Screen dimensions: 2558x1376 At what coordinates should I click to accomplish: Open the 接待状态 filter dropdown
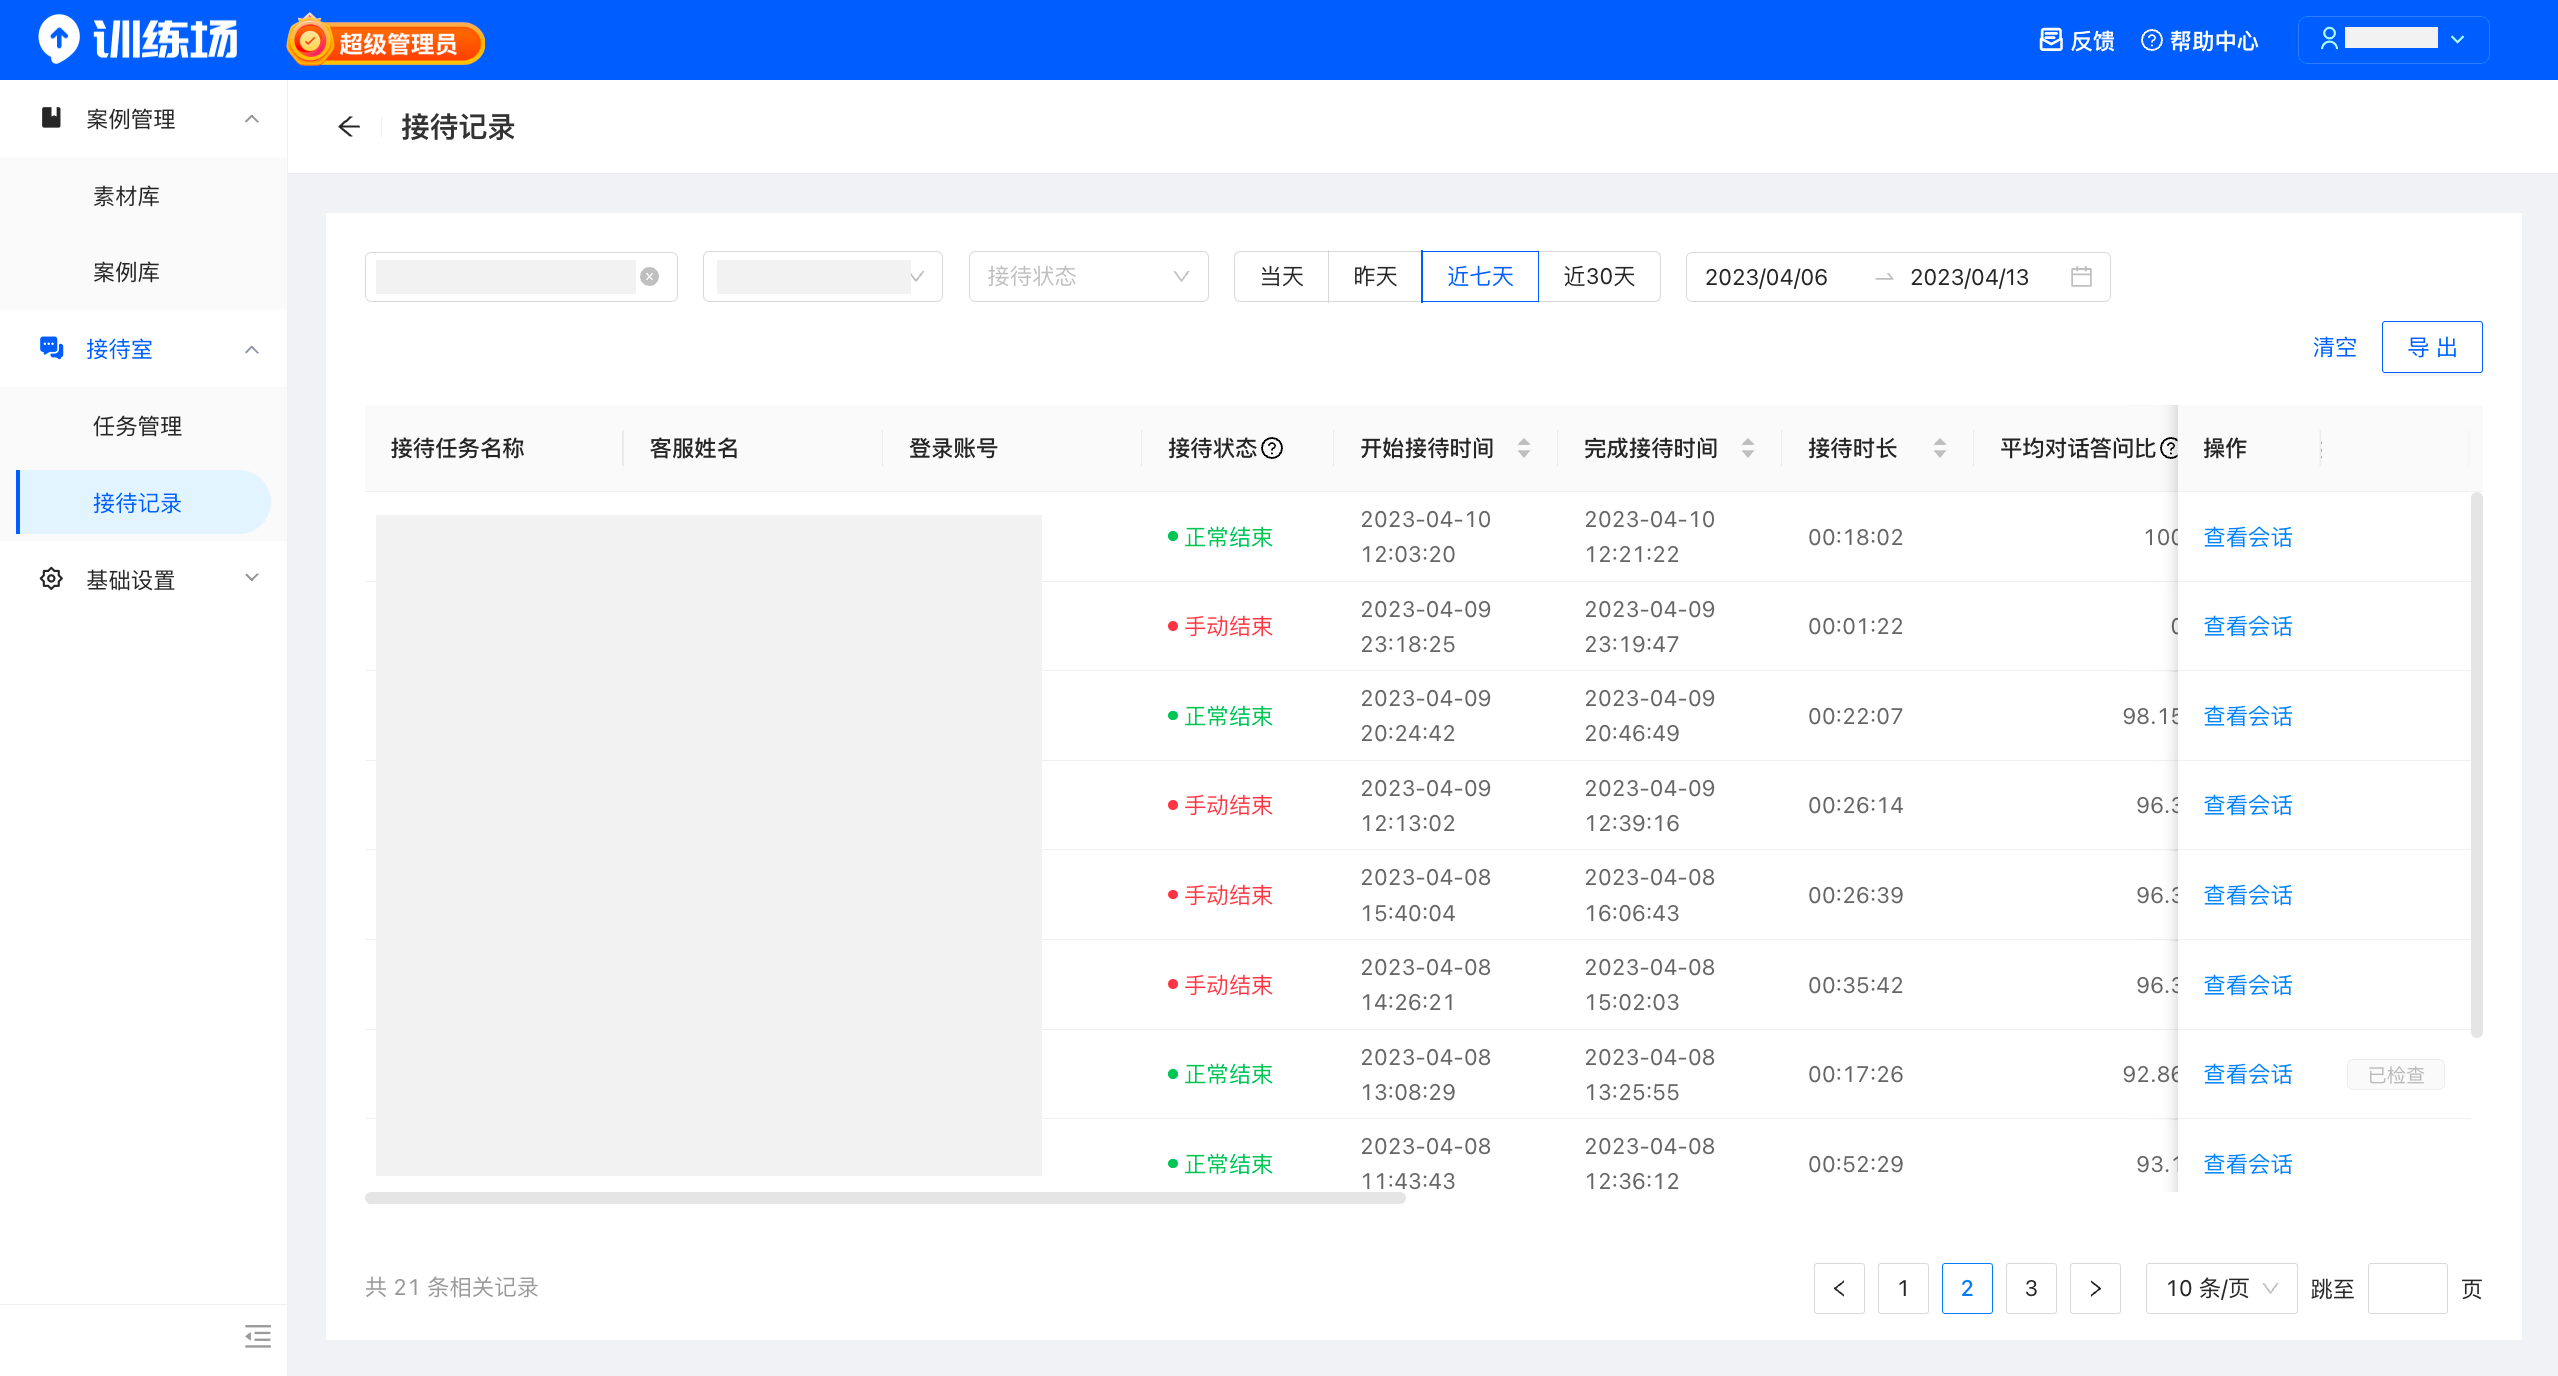tap(1088, 277)
